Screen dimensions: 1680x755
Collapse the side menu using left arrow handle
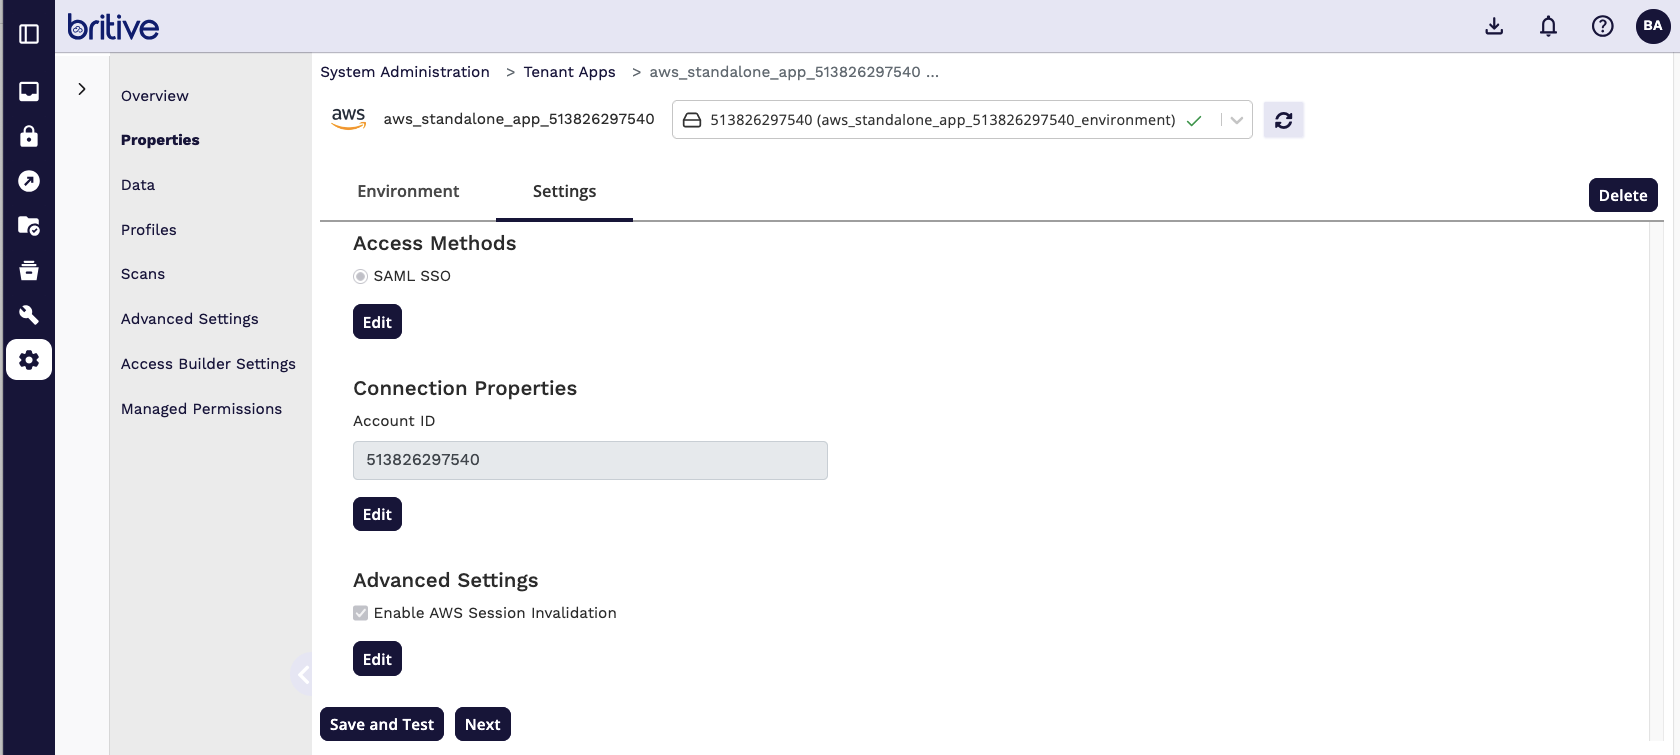(x=303, y=675)
